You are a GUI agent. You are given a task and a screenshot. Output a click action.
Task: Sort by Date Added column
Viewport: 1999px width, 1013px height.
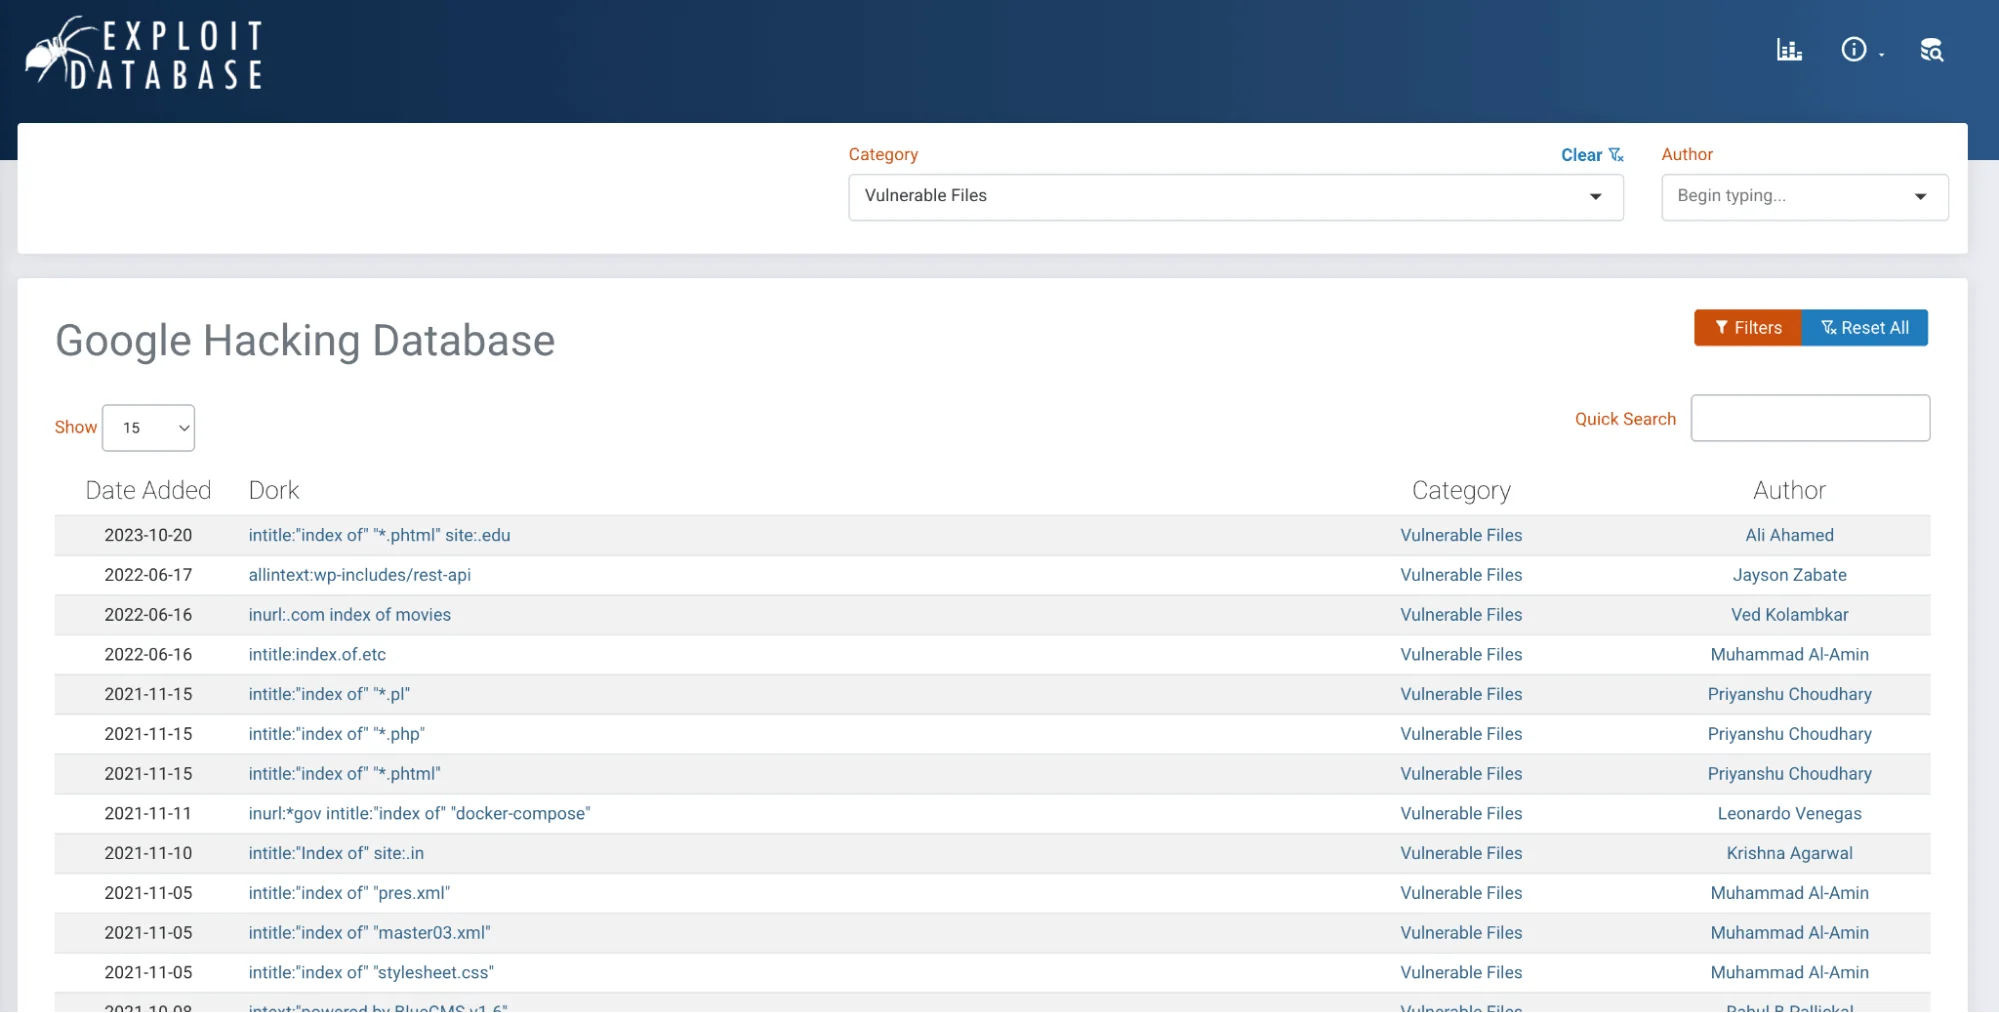pos(148,490)
